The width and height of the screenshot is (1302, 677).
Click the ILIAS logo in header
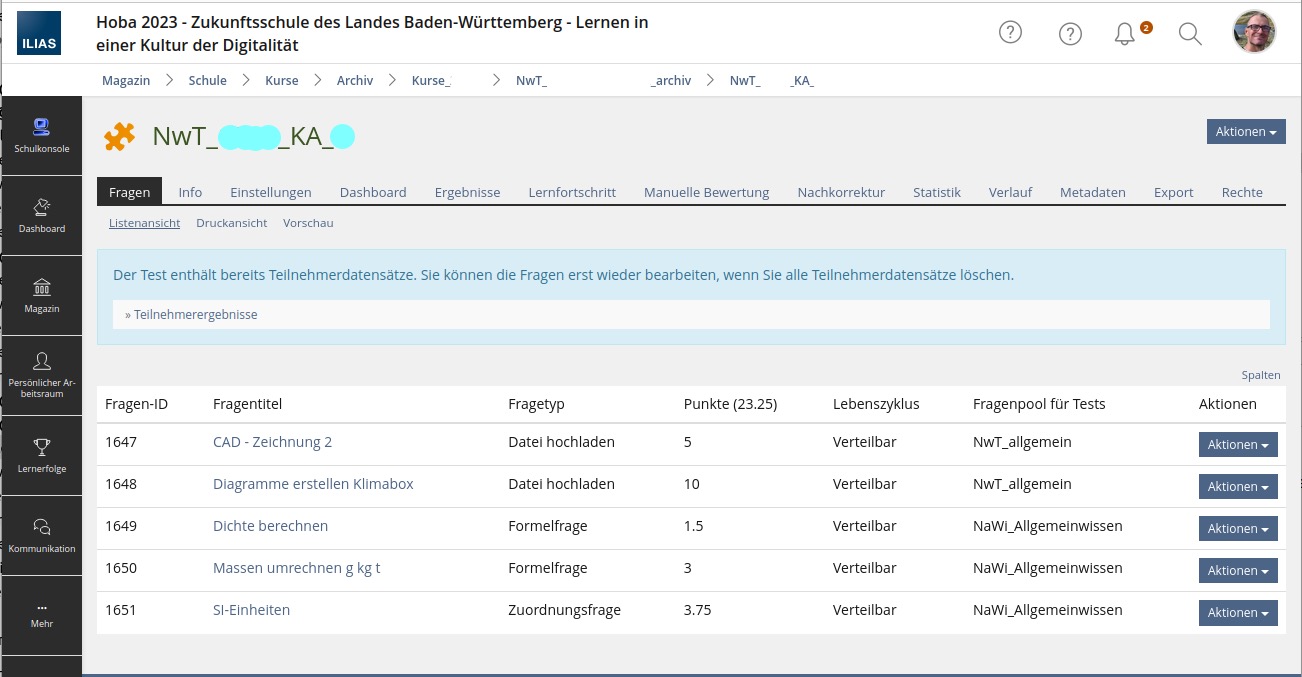point(39,33)
